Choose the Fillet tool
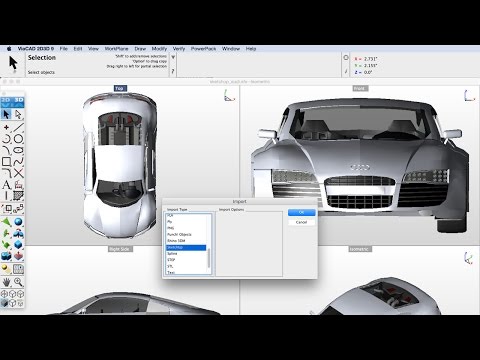Screen dimensions: 480x360 [x=6, y=173]
